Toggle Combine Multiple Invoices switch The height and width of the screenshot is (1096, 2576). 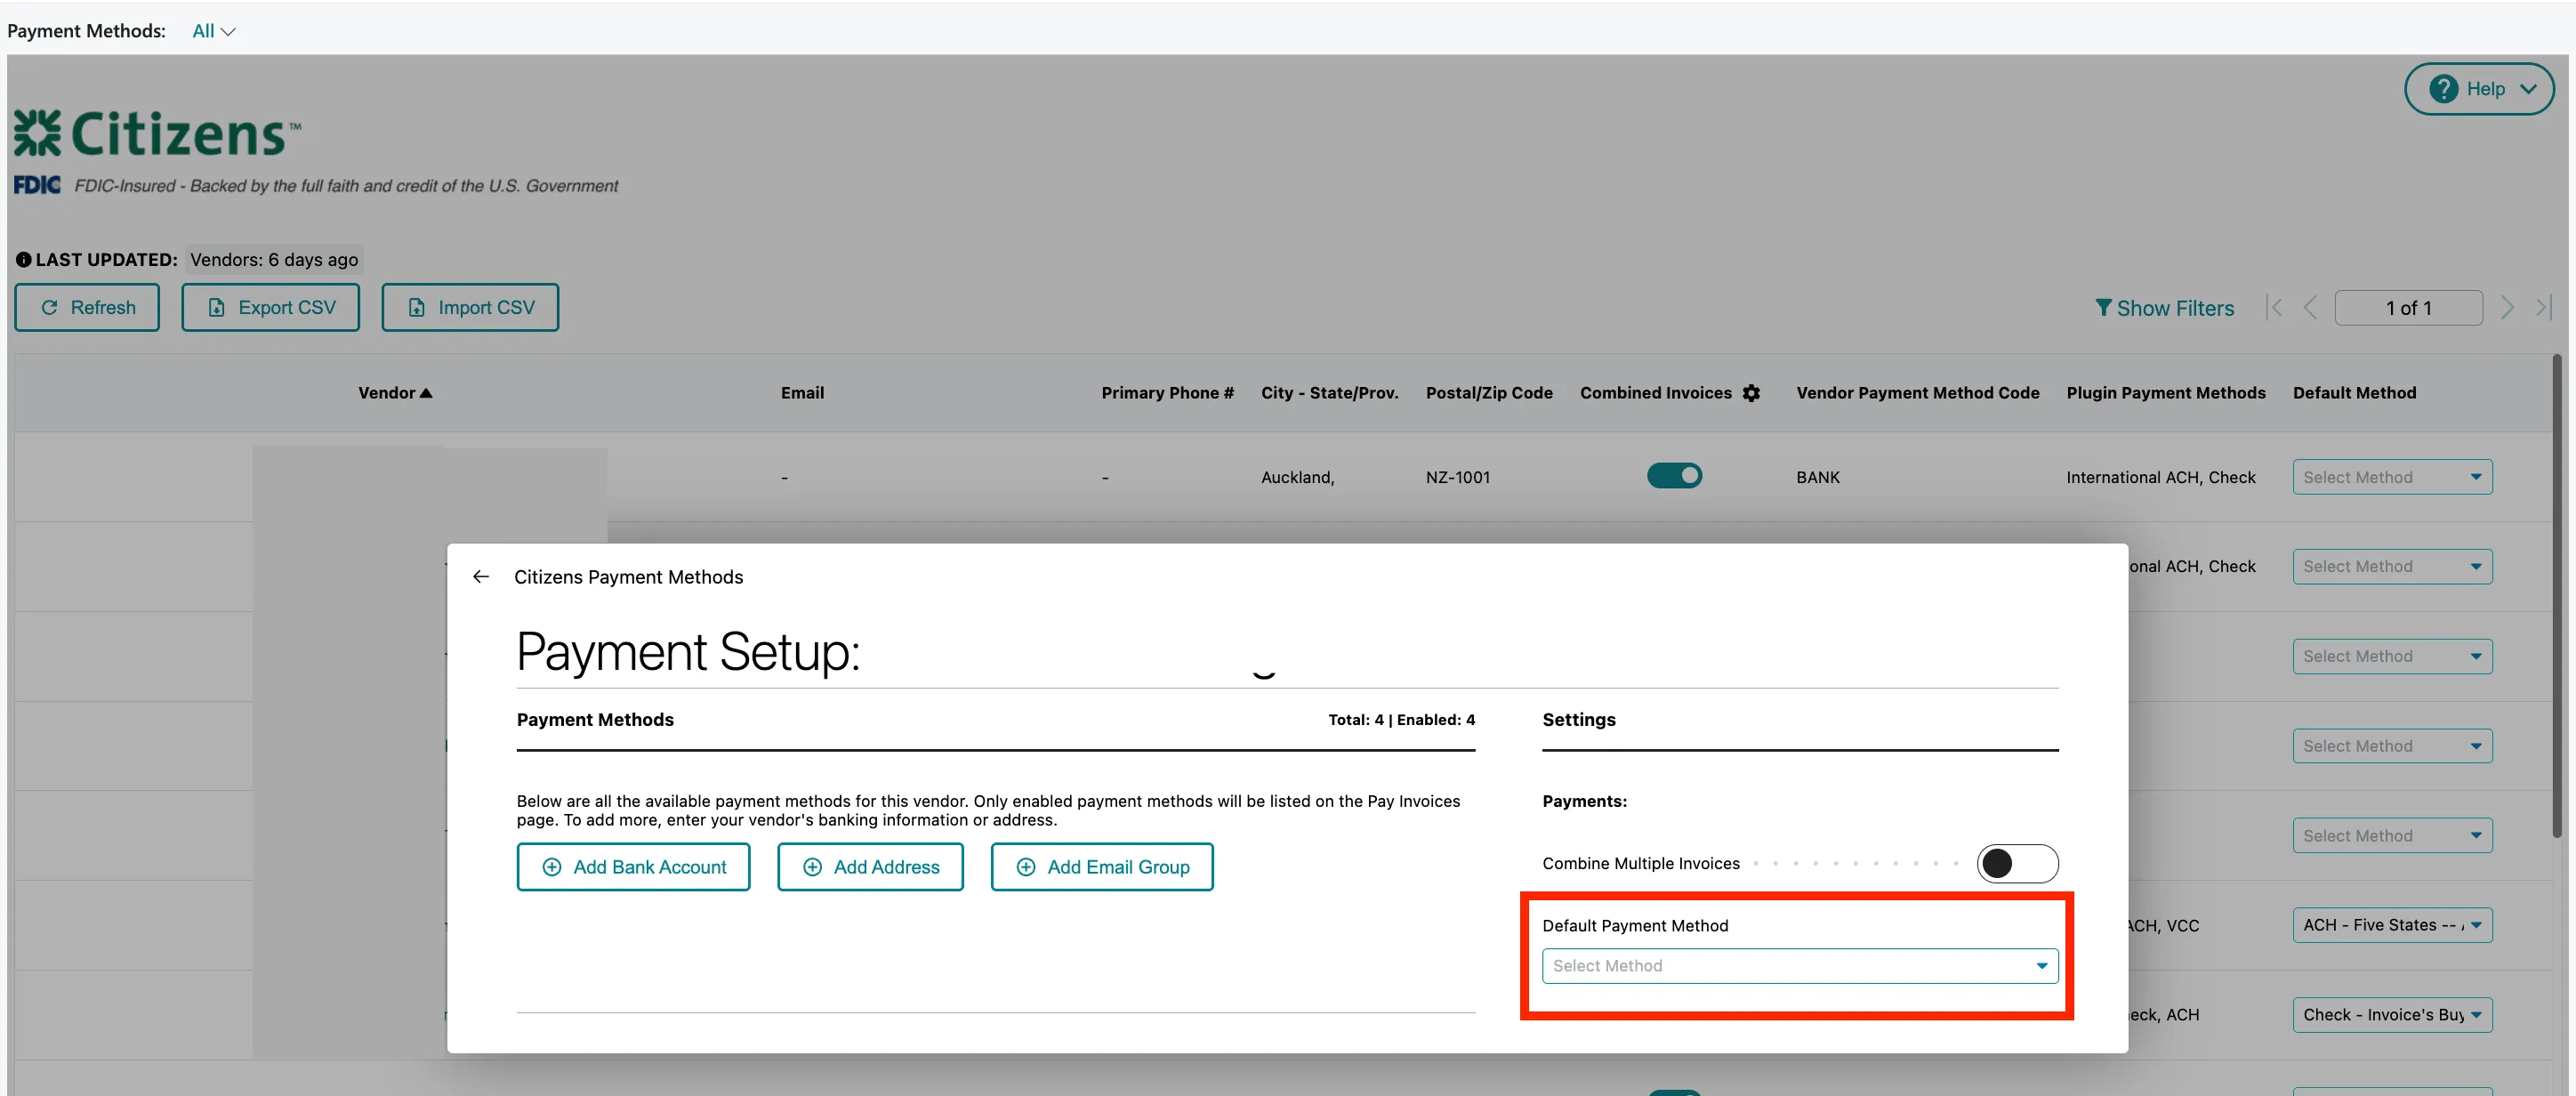point(2017,863)
